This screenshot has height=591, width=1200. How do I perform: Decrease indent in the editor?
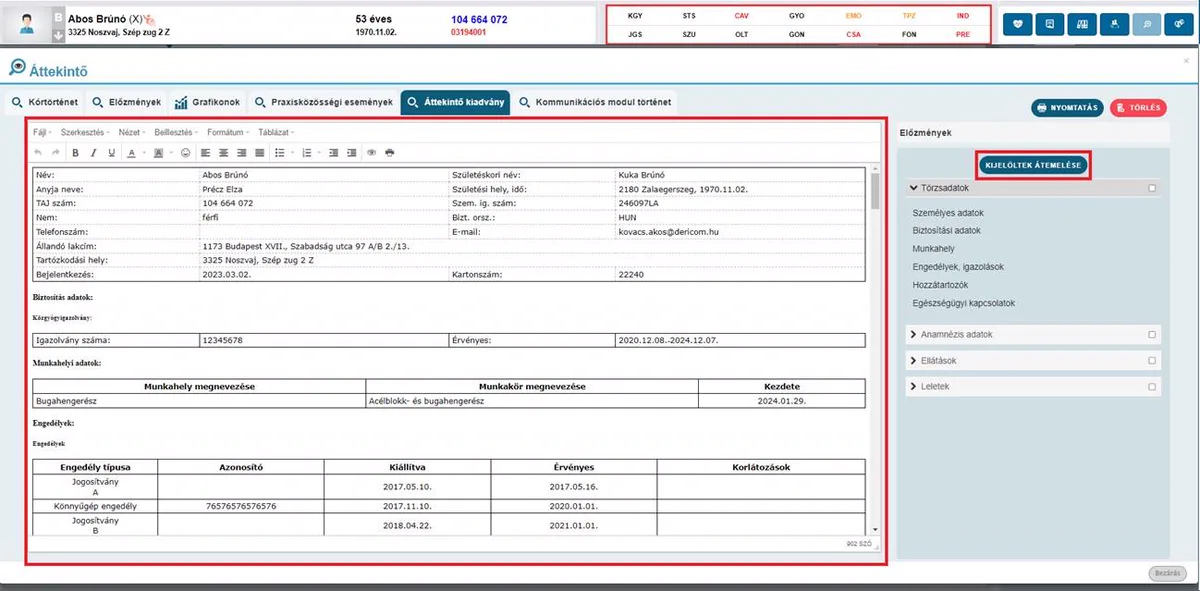pyautogui.click(x=333, y=153)
